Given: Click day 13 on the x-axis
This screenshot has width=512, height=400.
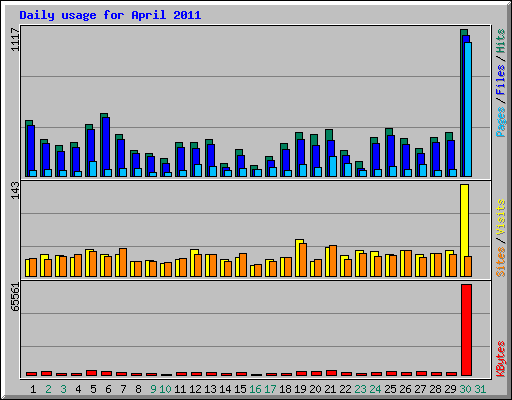Looking at the screenshot, I should coord(210,389).
